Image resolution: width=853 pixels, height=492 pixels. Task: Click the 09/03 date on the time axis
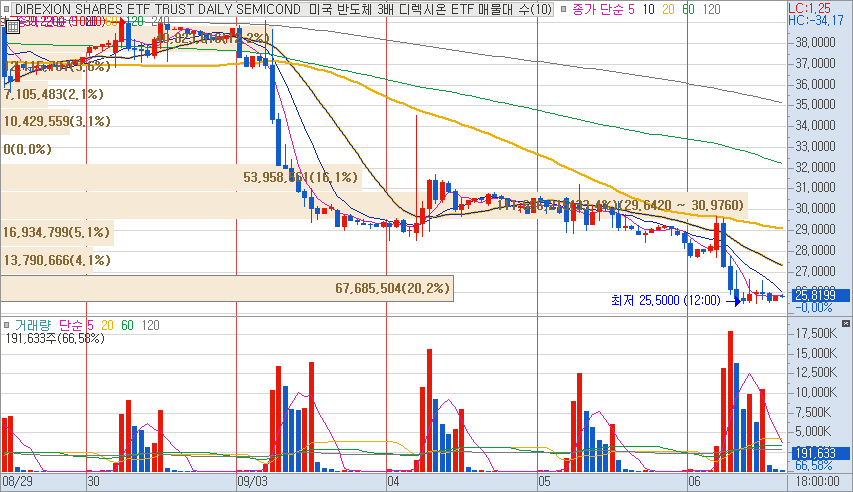click(x=253, y=481)
